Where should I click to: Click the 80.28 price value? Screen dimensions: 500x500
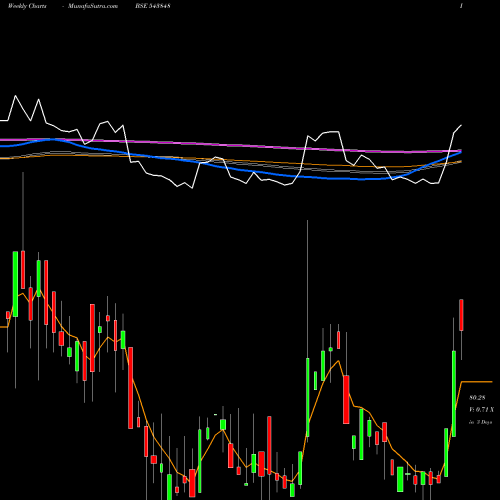click(477, 398)
